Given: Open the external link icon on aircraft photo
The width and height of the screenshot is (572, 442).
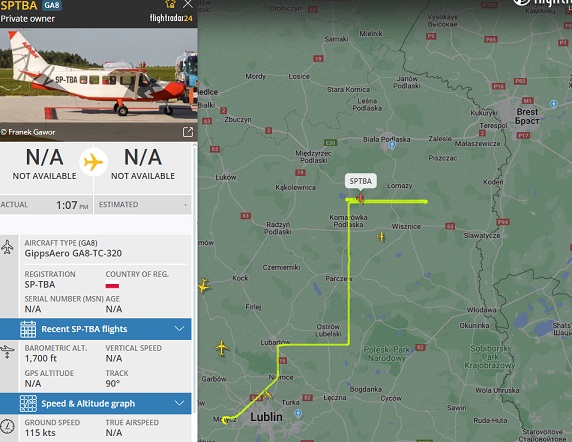Looking at the screenshot, I should click(188, 132).
